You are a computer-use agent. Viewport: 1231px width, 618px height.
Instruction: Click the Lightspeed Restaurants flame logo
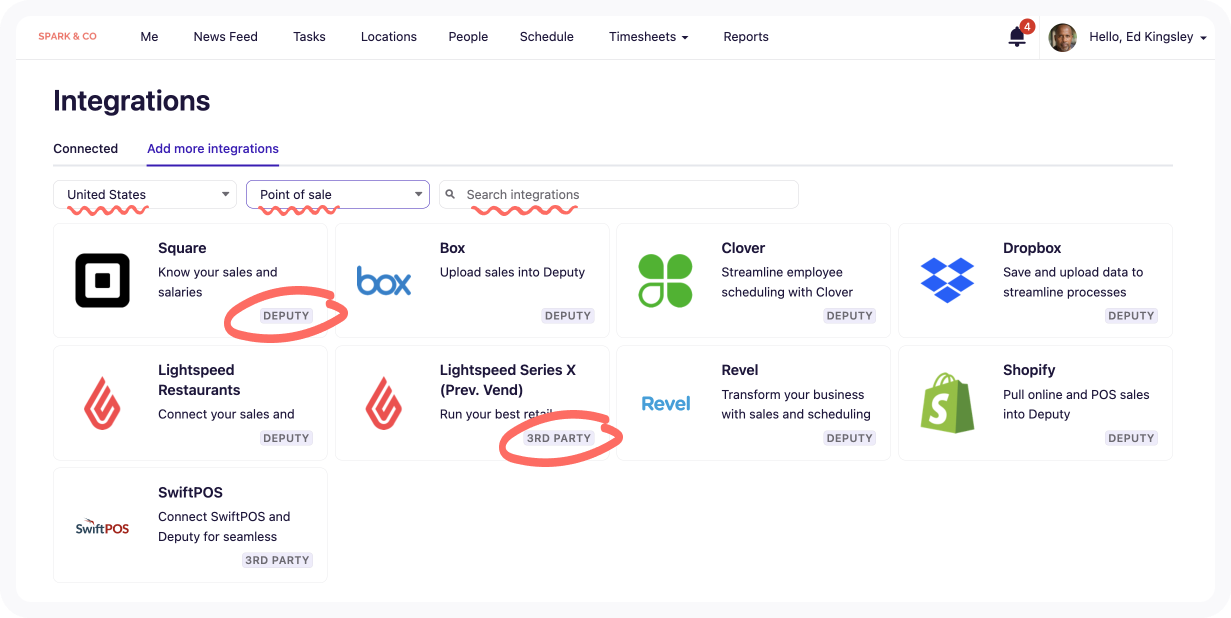pos(102,403)
